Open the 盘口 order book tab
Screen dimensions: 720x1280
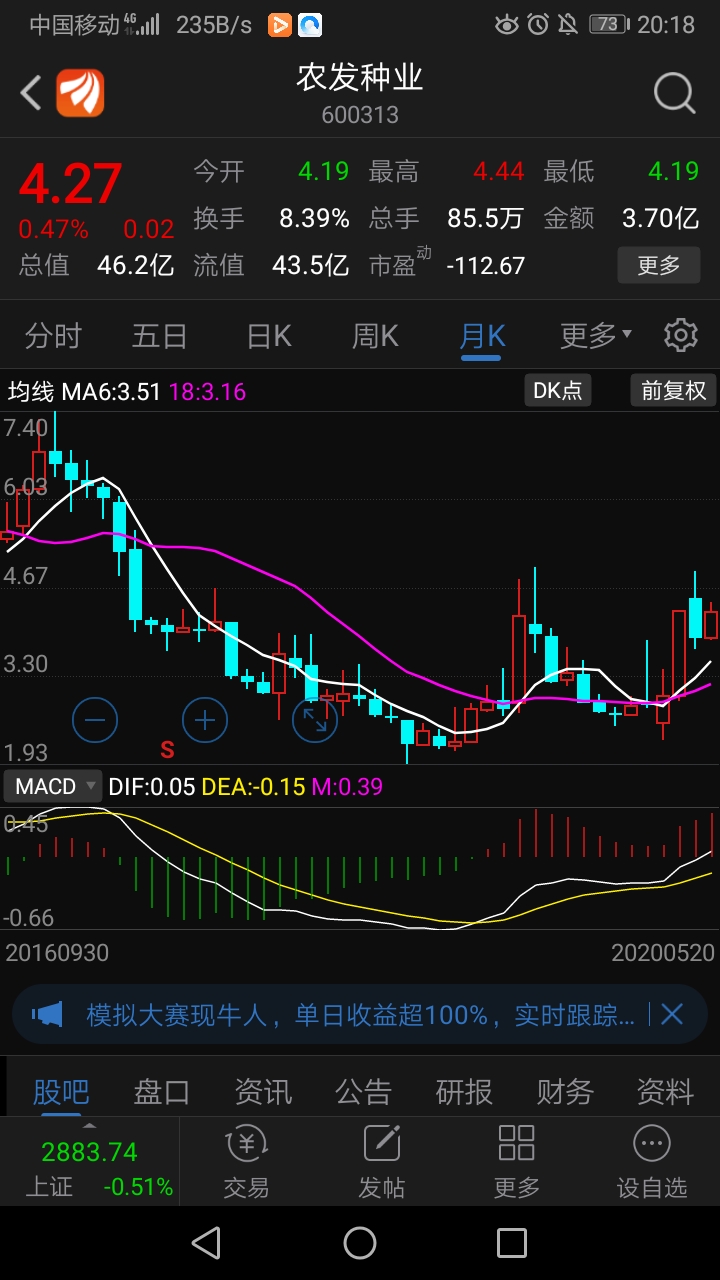tap(162, 1091)
